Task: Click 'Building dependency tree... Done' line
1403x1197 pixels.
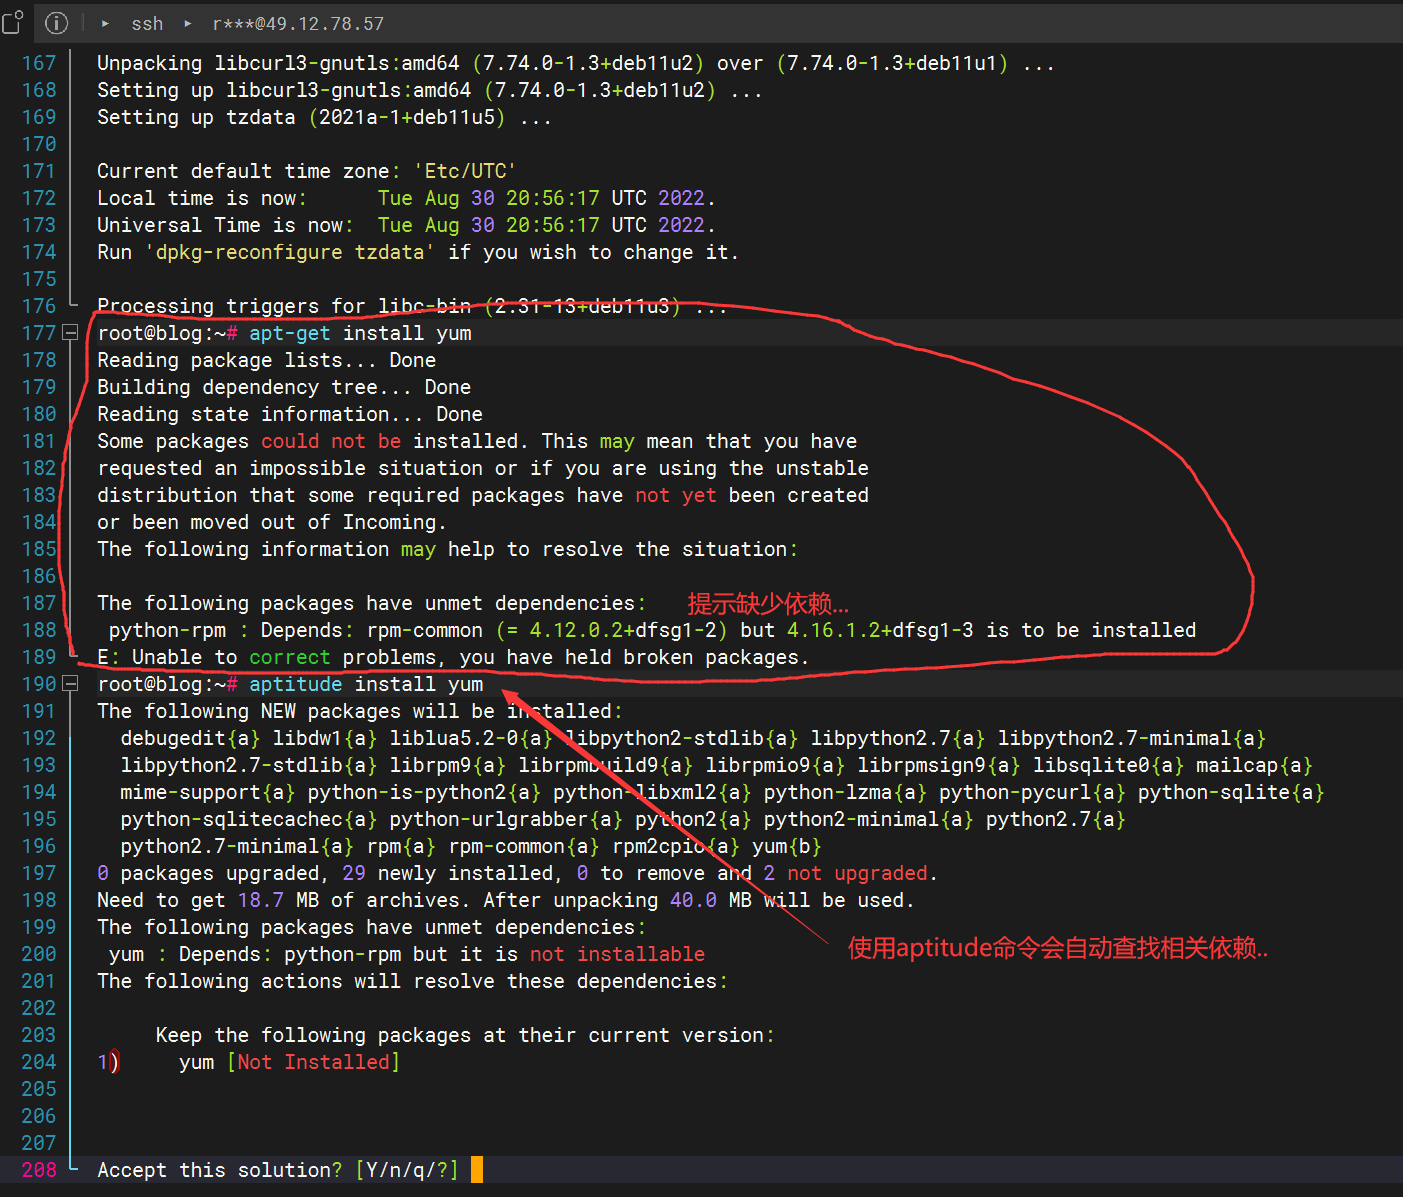Action: (x=284, y=387)
